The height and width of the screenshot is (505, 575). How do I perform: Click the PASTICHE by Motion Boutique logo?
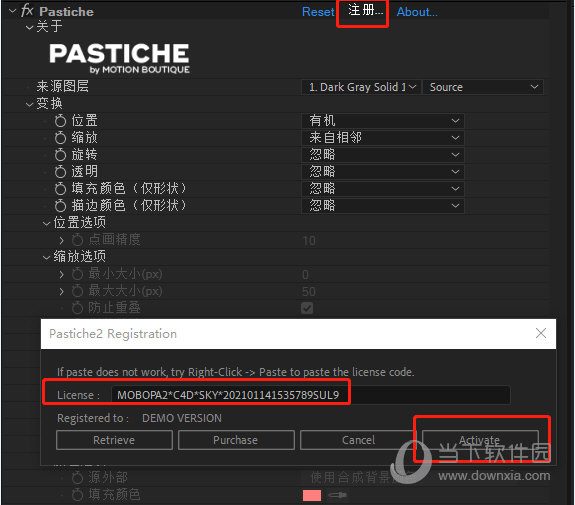click(120, 58)
